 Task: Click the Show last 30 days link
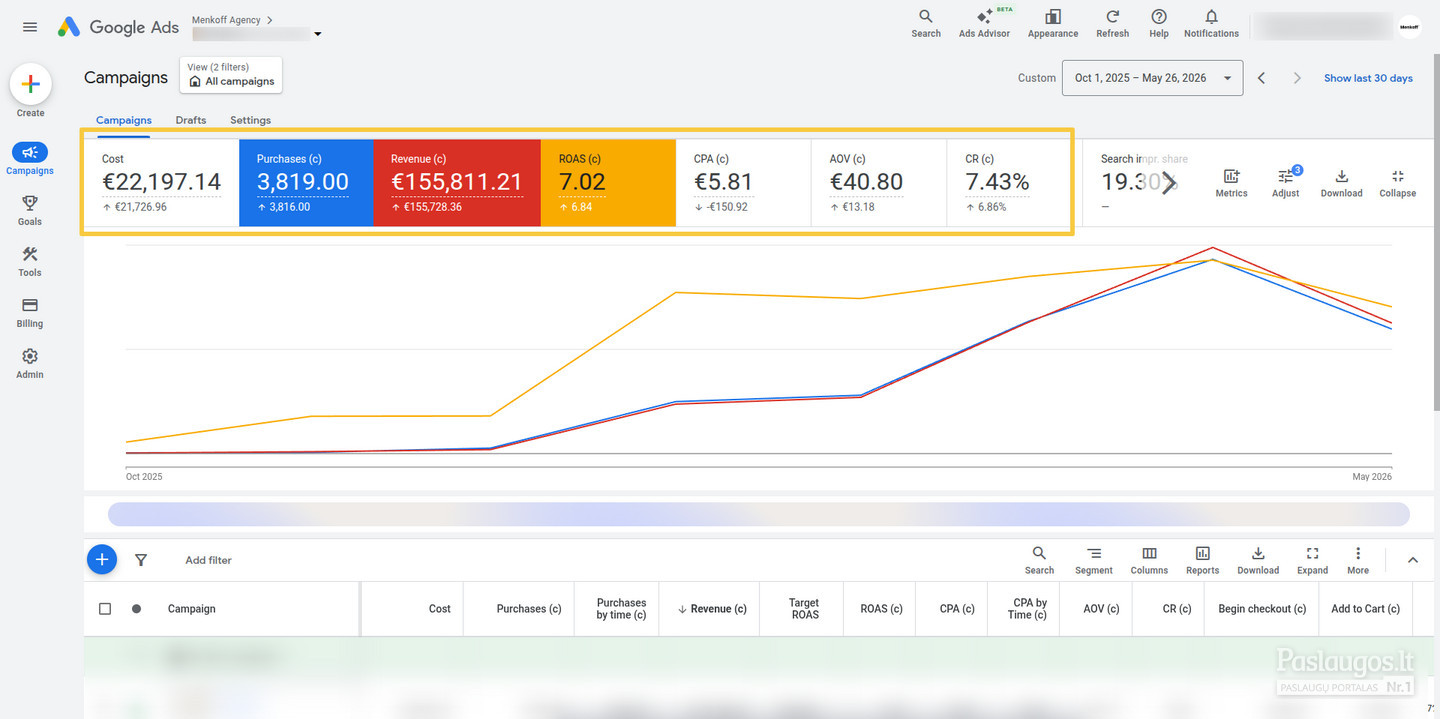[x=1368, y=78]
